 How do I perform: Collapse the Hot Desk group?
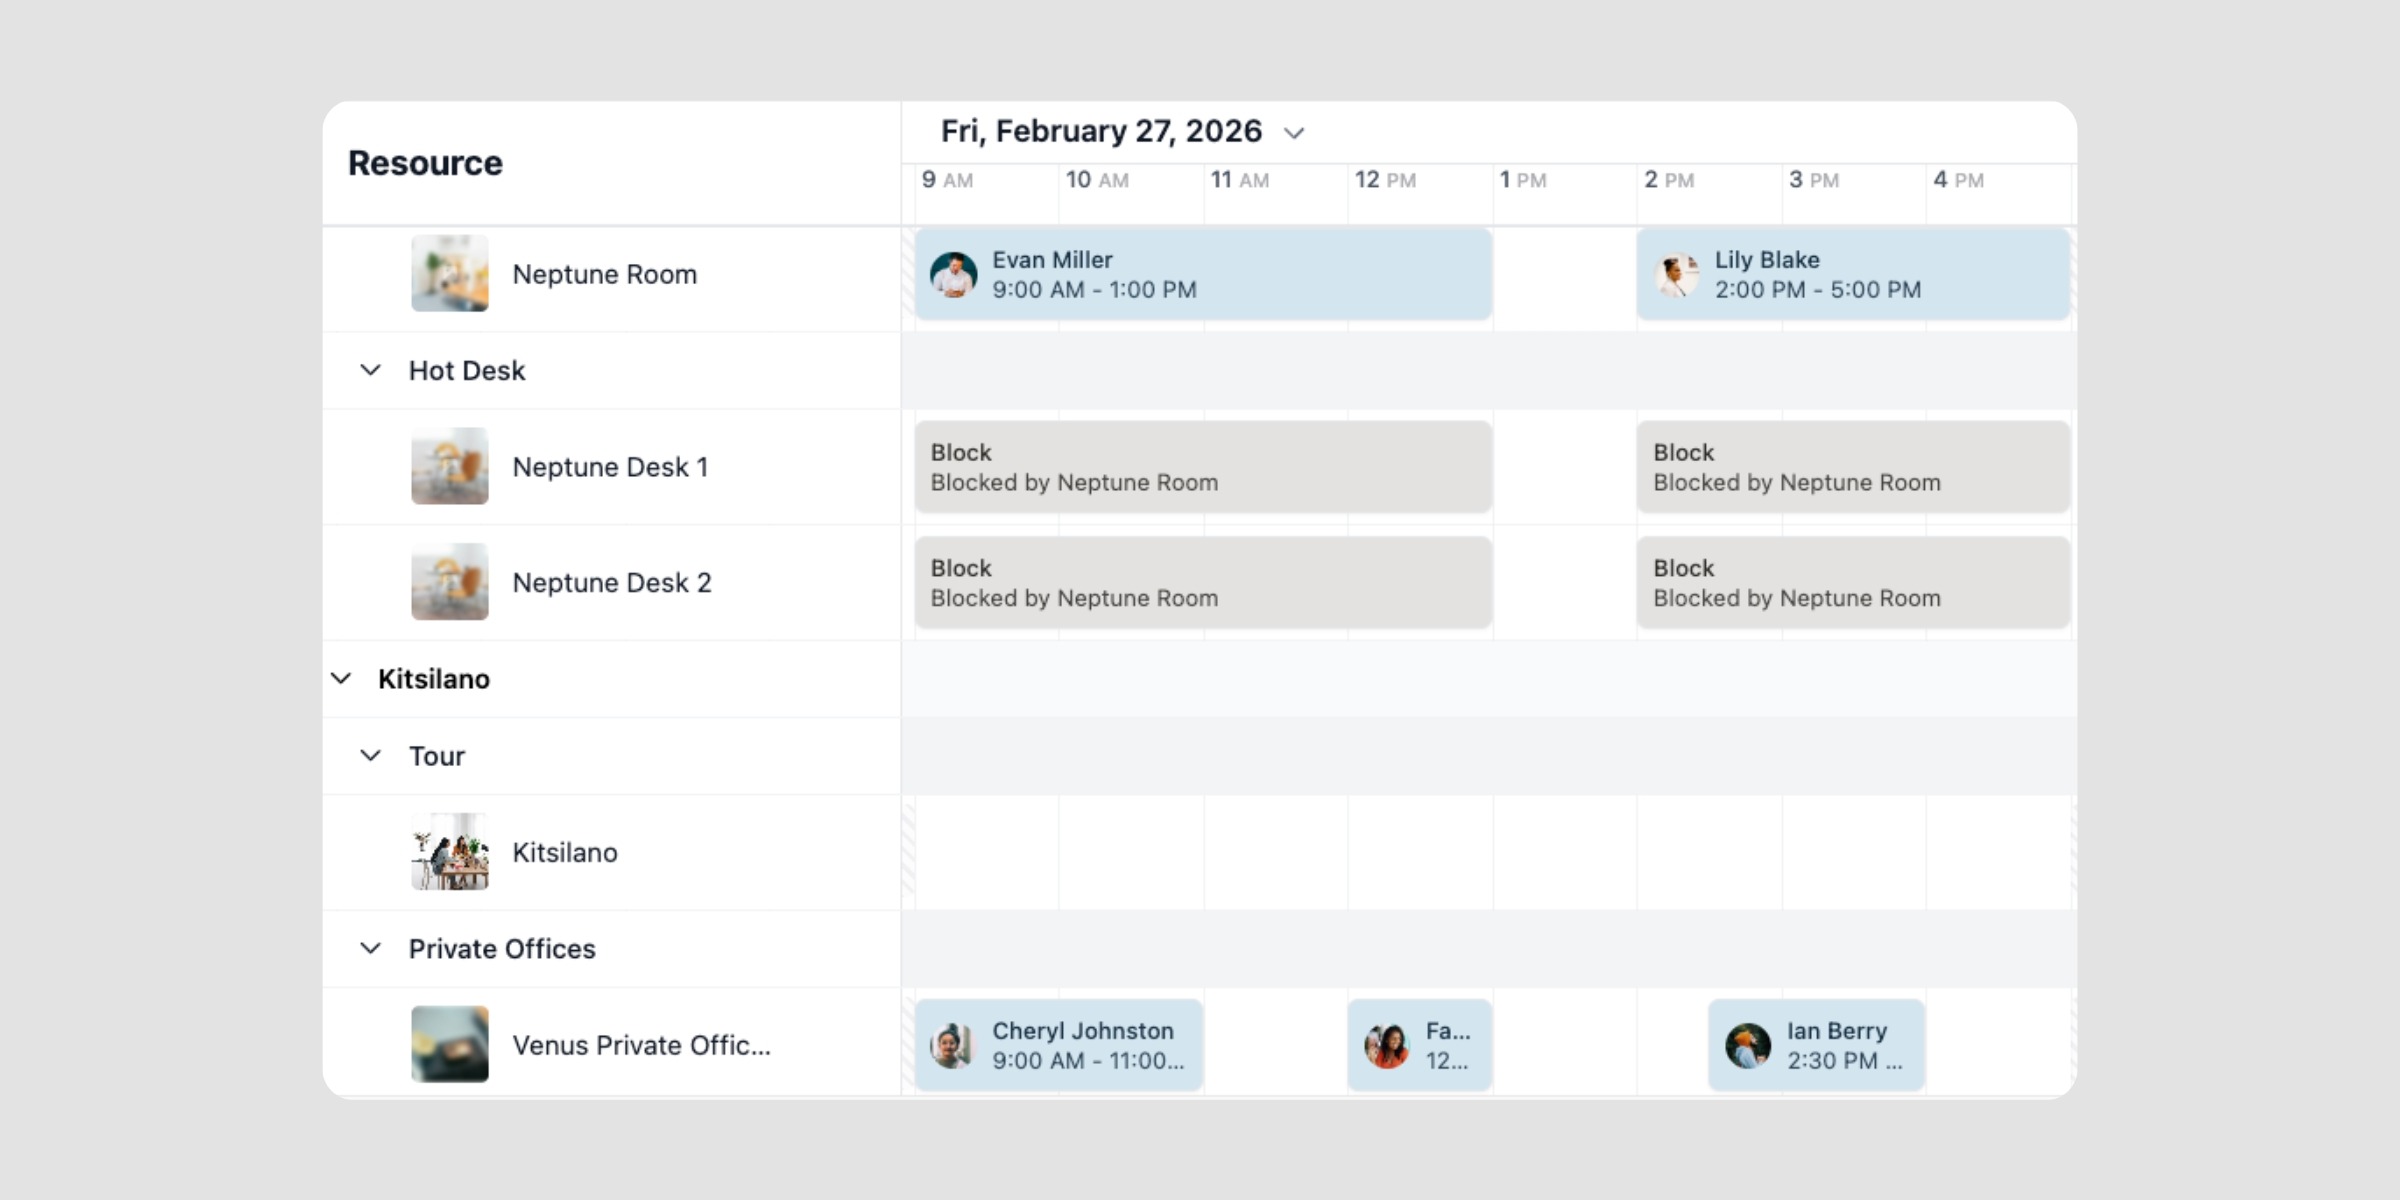coord(370,370)
